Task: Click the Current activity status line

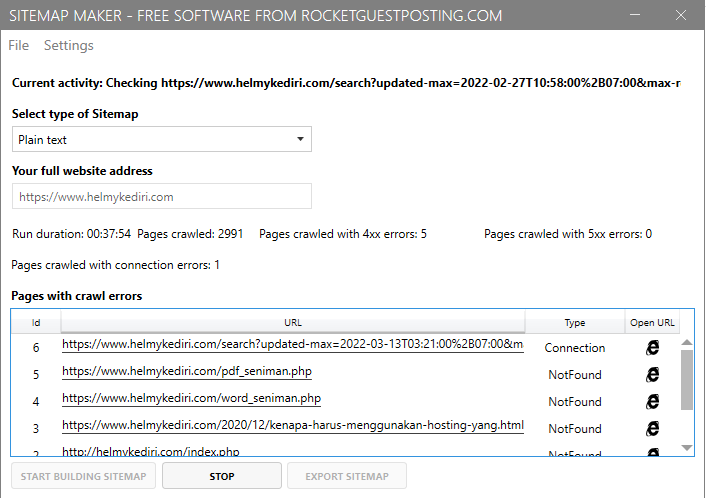Action: click(346, 83)
